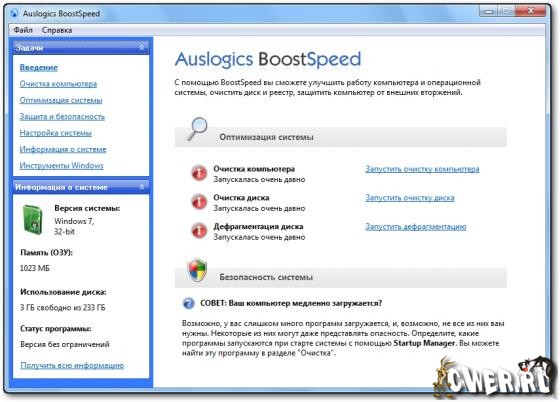Viewport: 560px width, 402px height.
Task: Click the Очистка компьютера item title
Action: click(254, 169)
